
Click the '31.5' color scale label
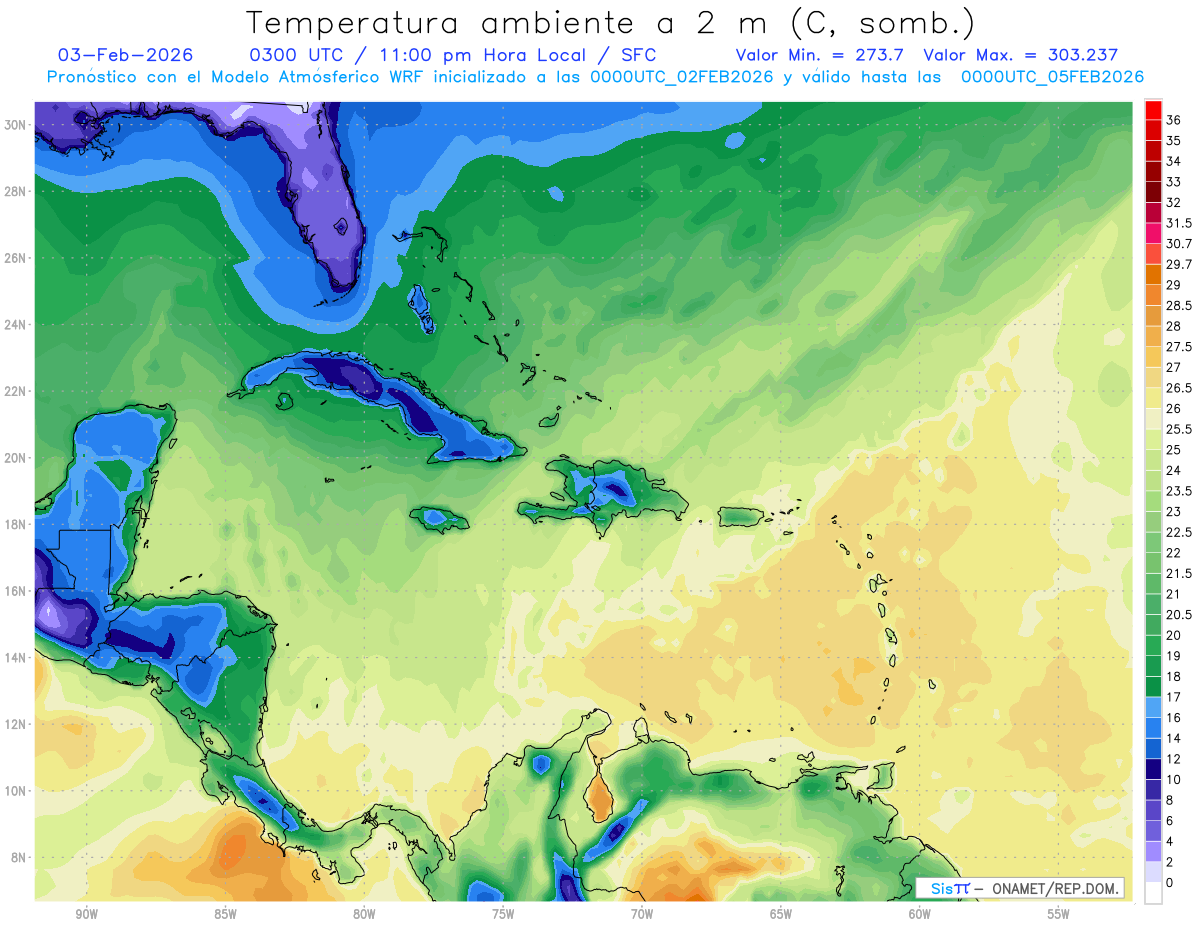coord(1178,223)
